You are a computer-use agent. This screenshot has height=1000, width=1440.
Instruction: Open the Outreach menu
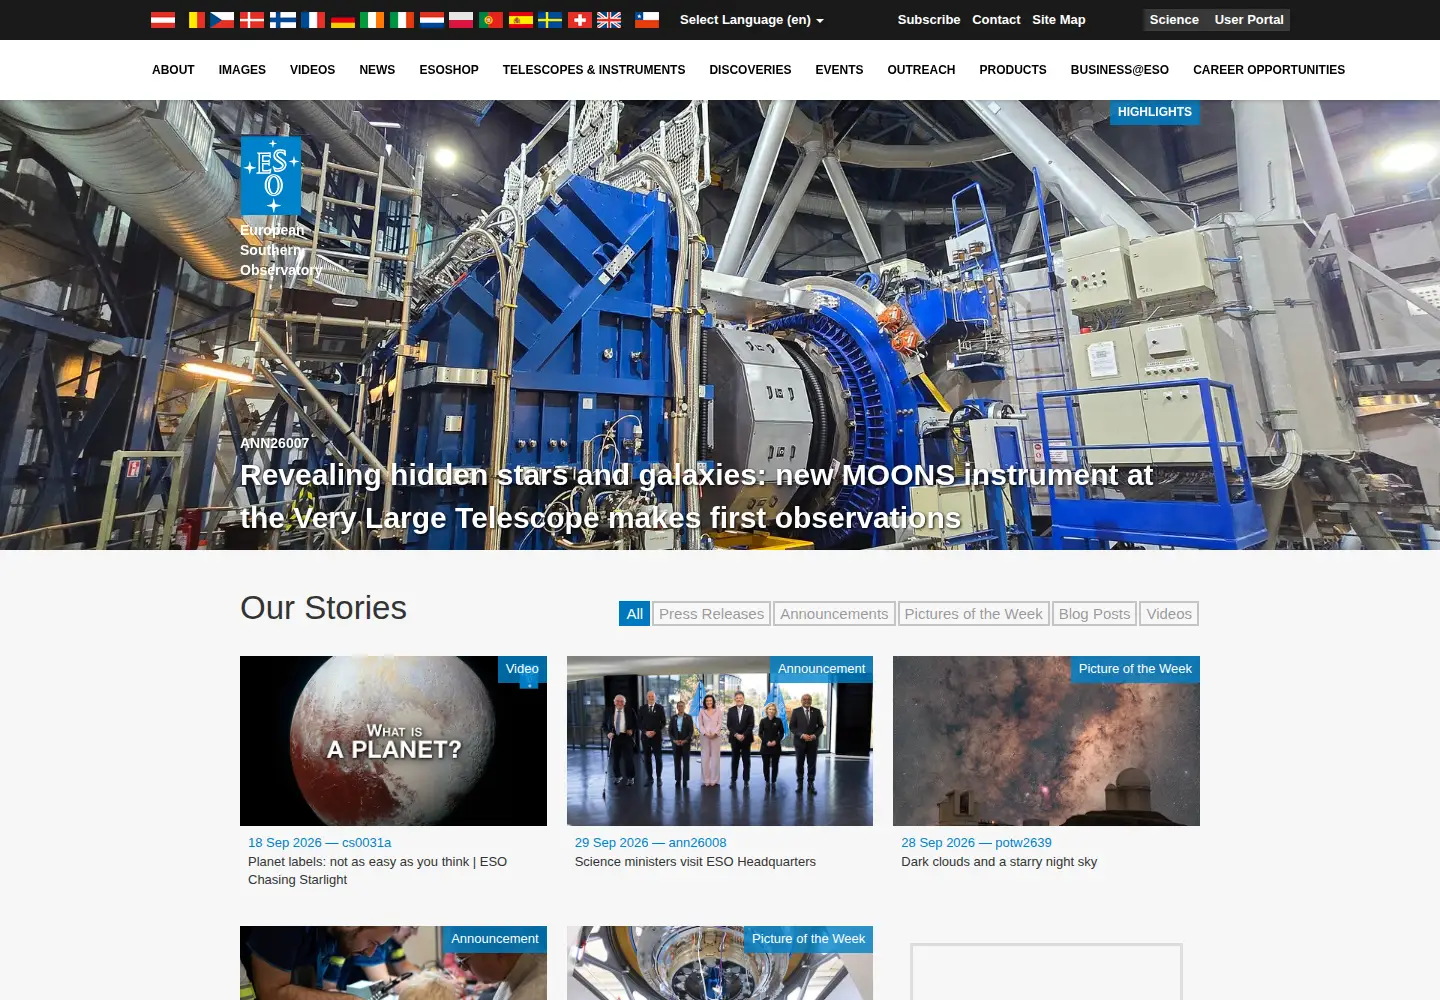tap(921, 70)
